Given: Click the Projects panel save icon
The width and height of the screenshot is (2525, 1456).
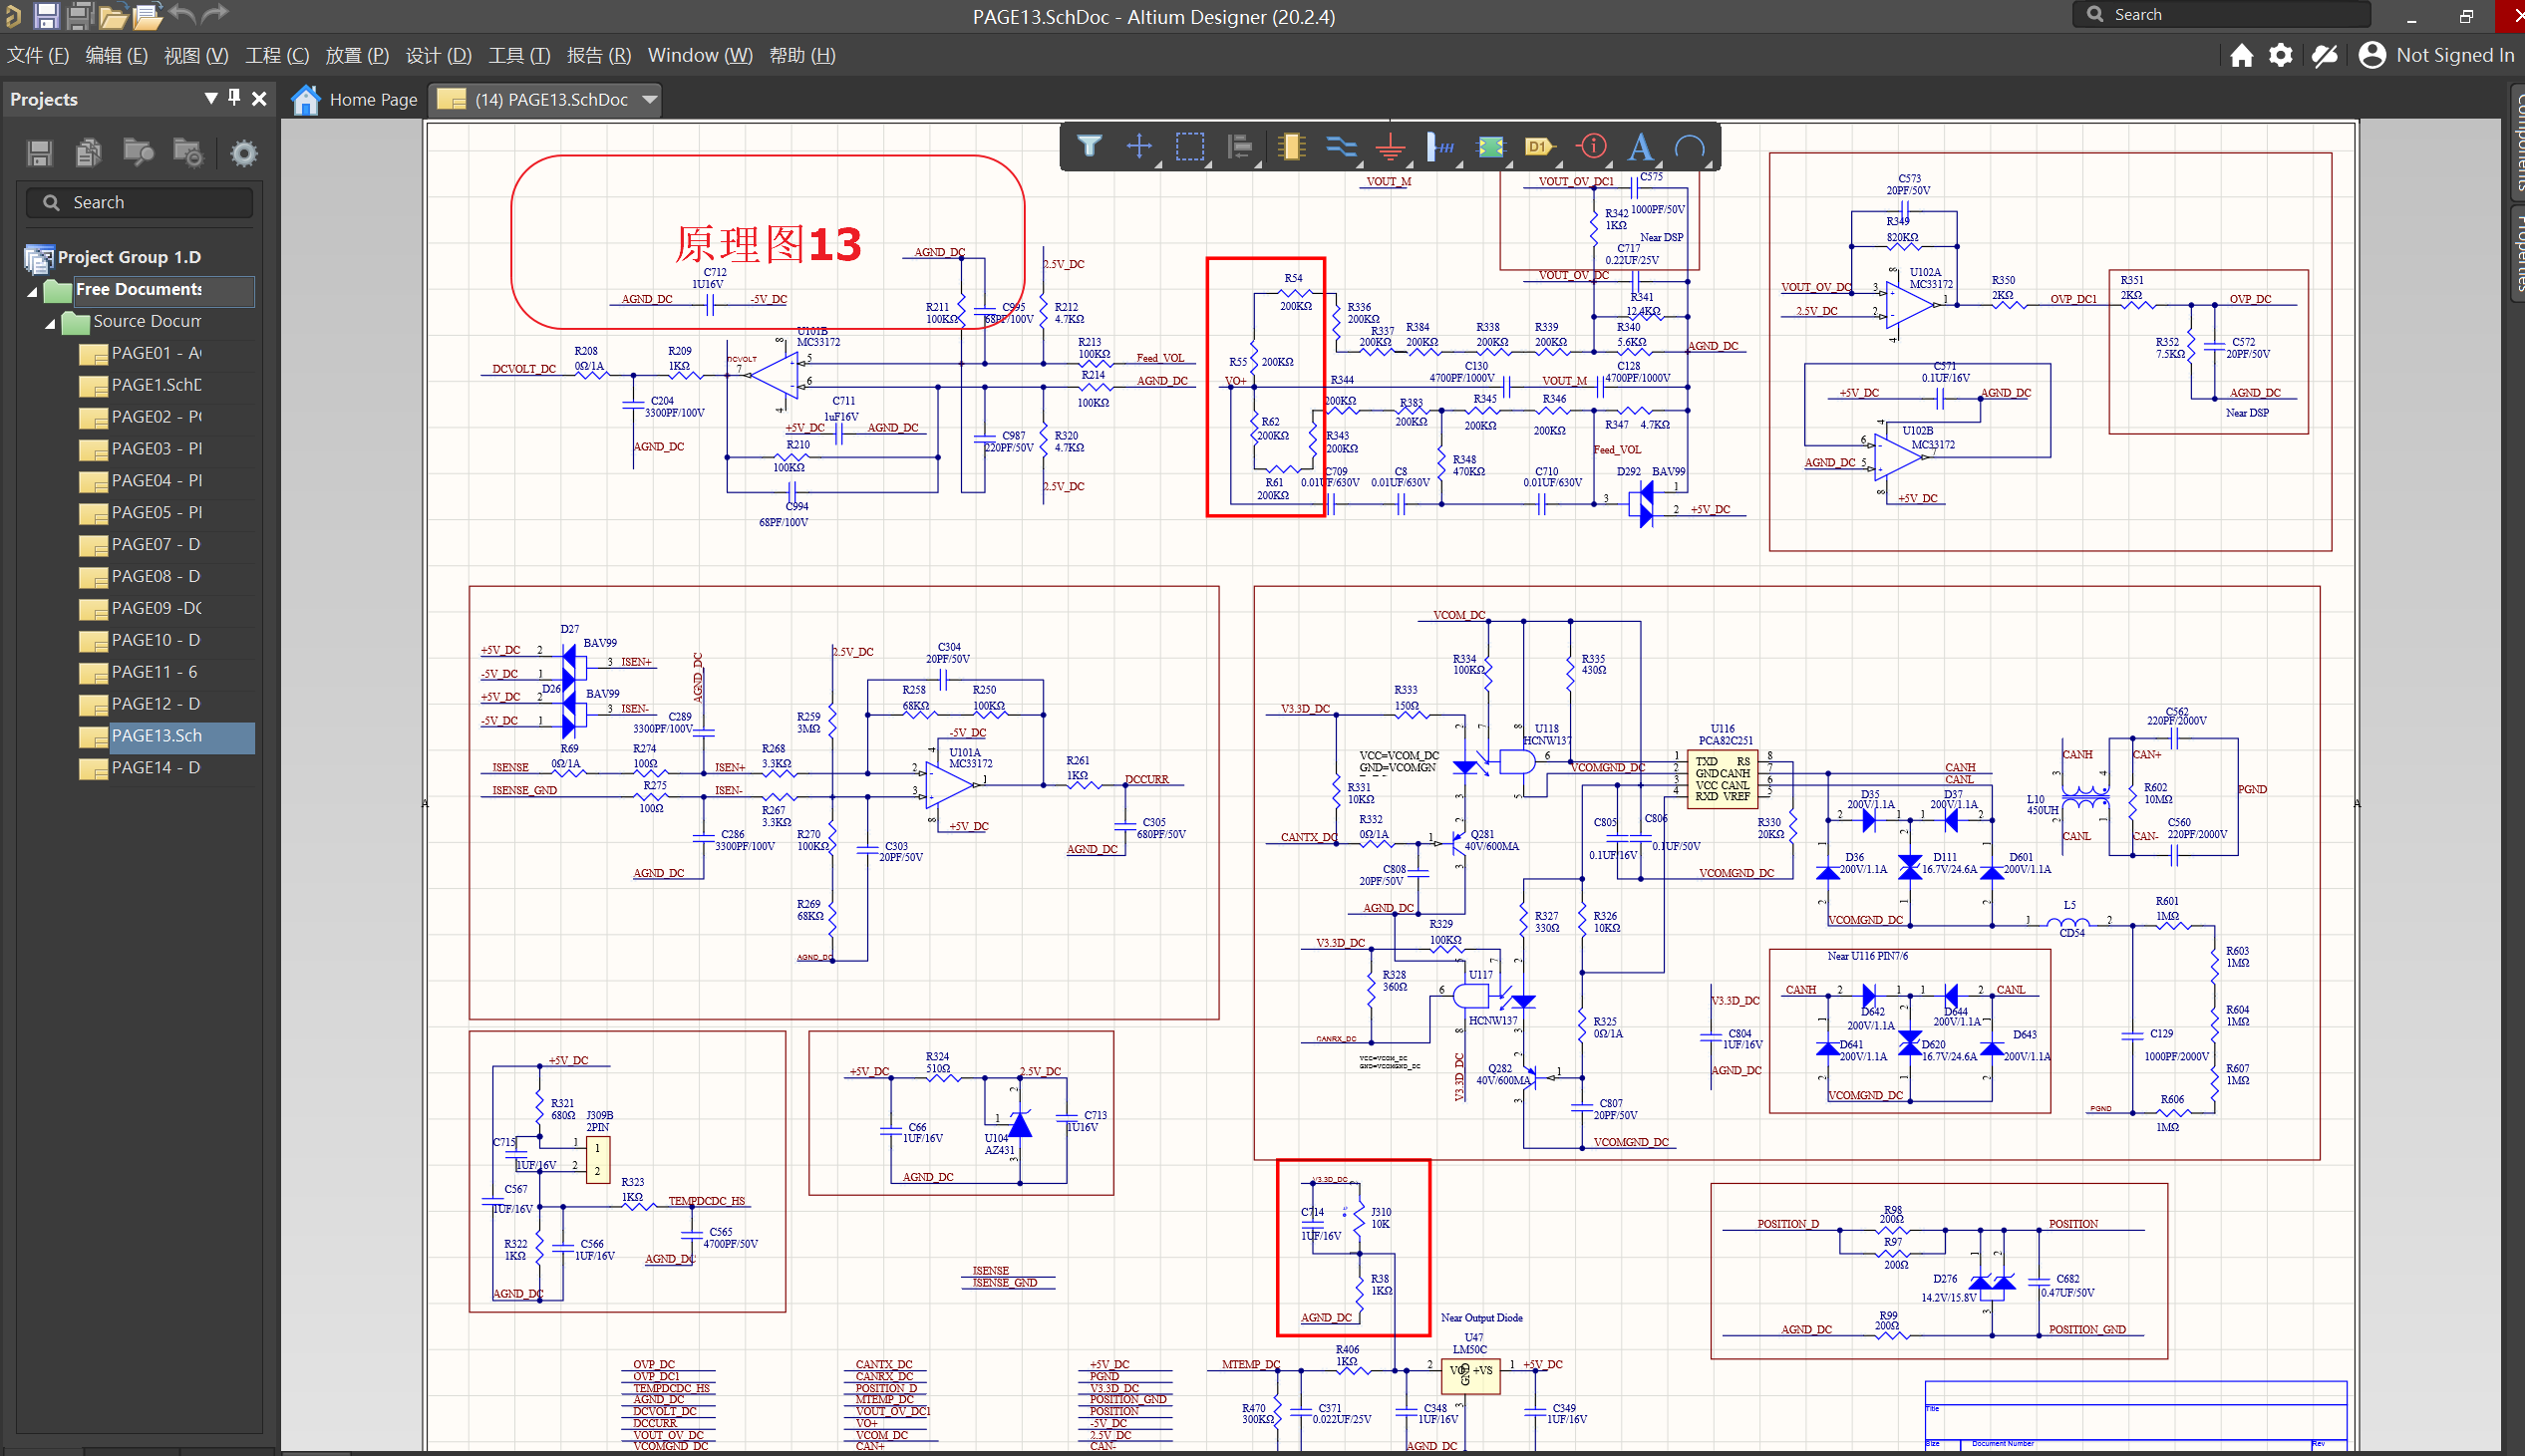Looking at the screenshot, I should pos(39,152).
